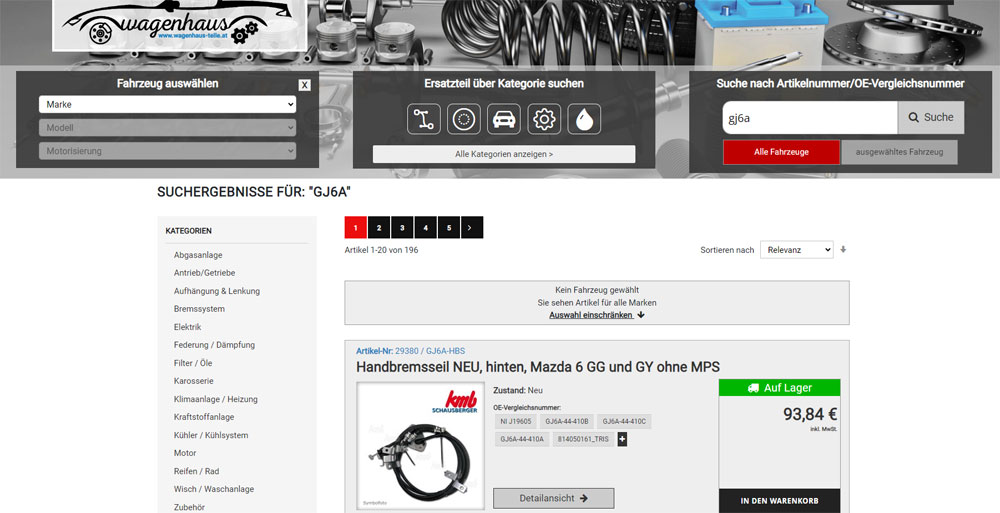Go to results page 3

[x=402, y=228]
